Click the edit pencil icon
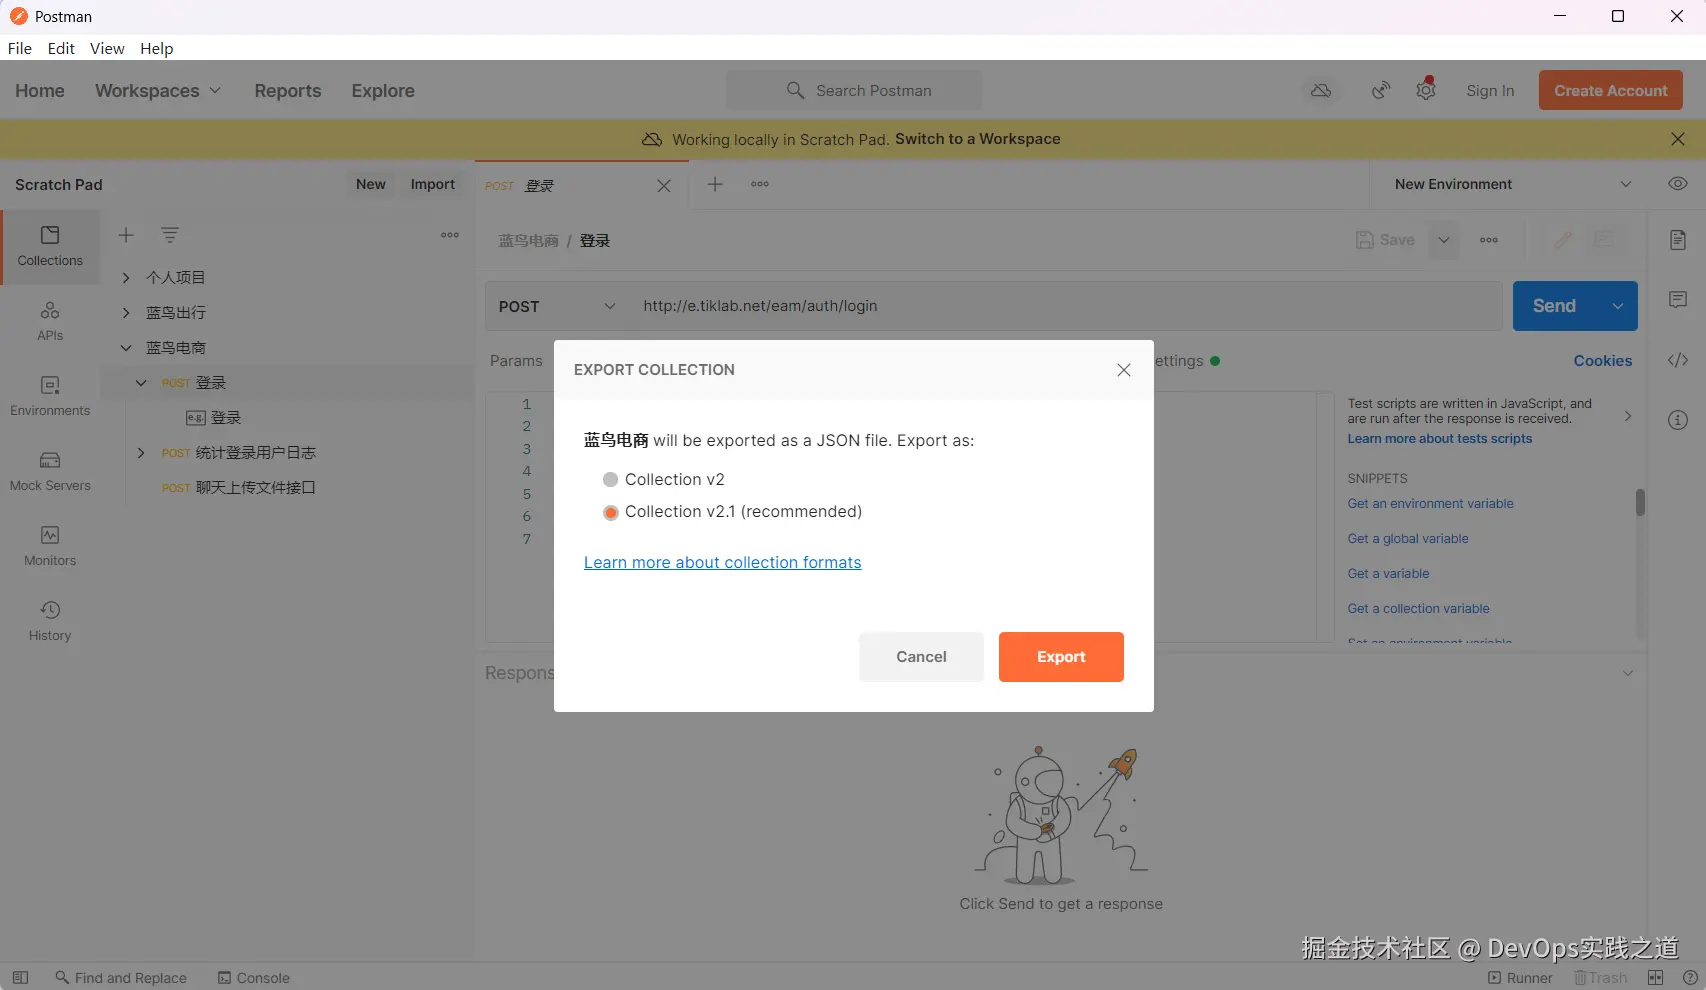Viewport: 1706px width, 990px height. point(1563,240)
